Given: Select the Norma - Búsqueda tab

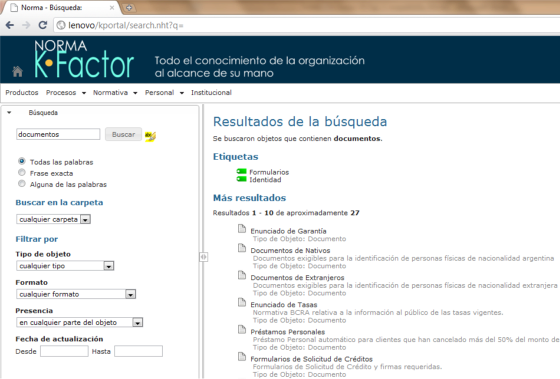Looking at the screenshot, I should click(61, 8).
